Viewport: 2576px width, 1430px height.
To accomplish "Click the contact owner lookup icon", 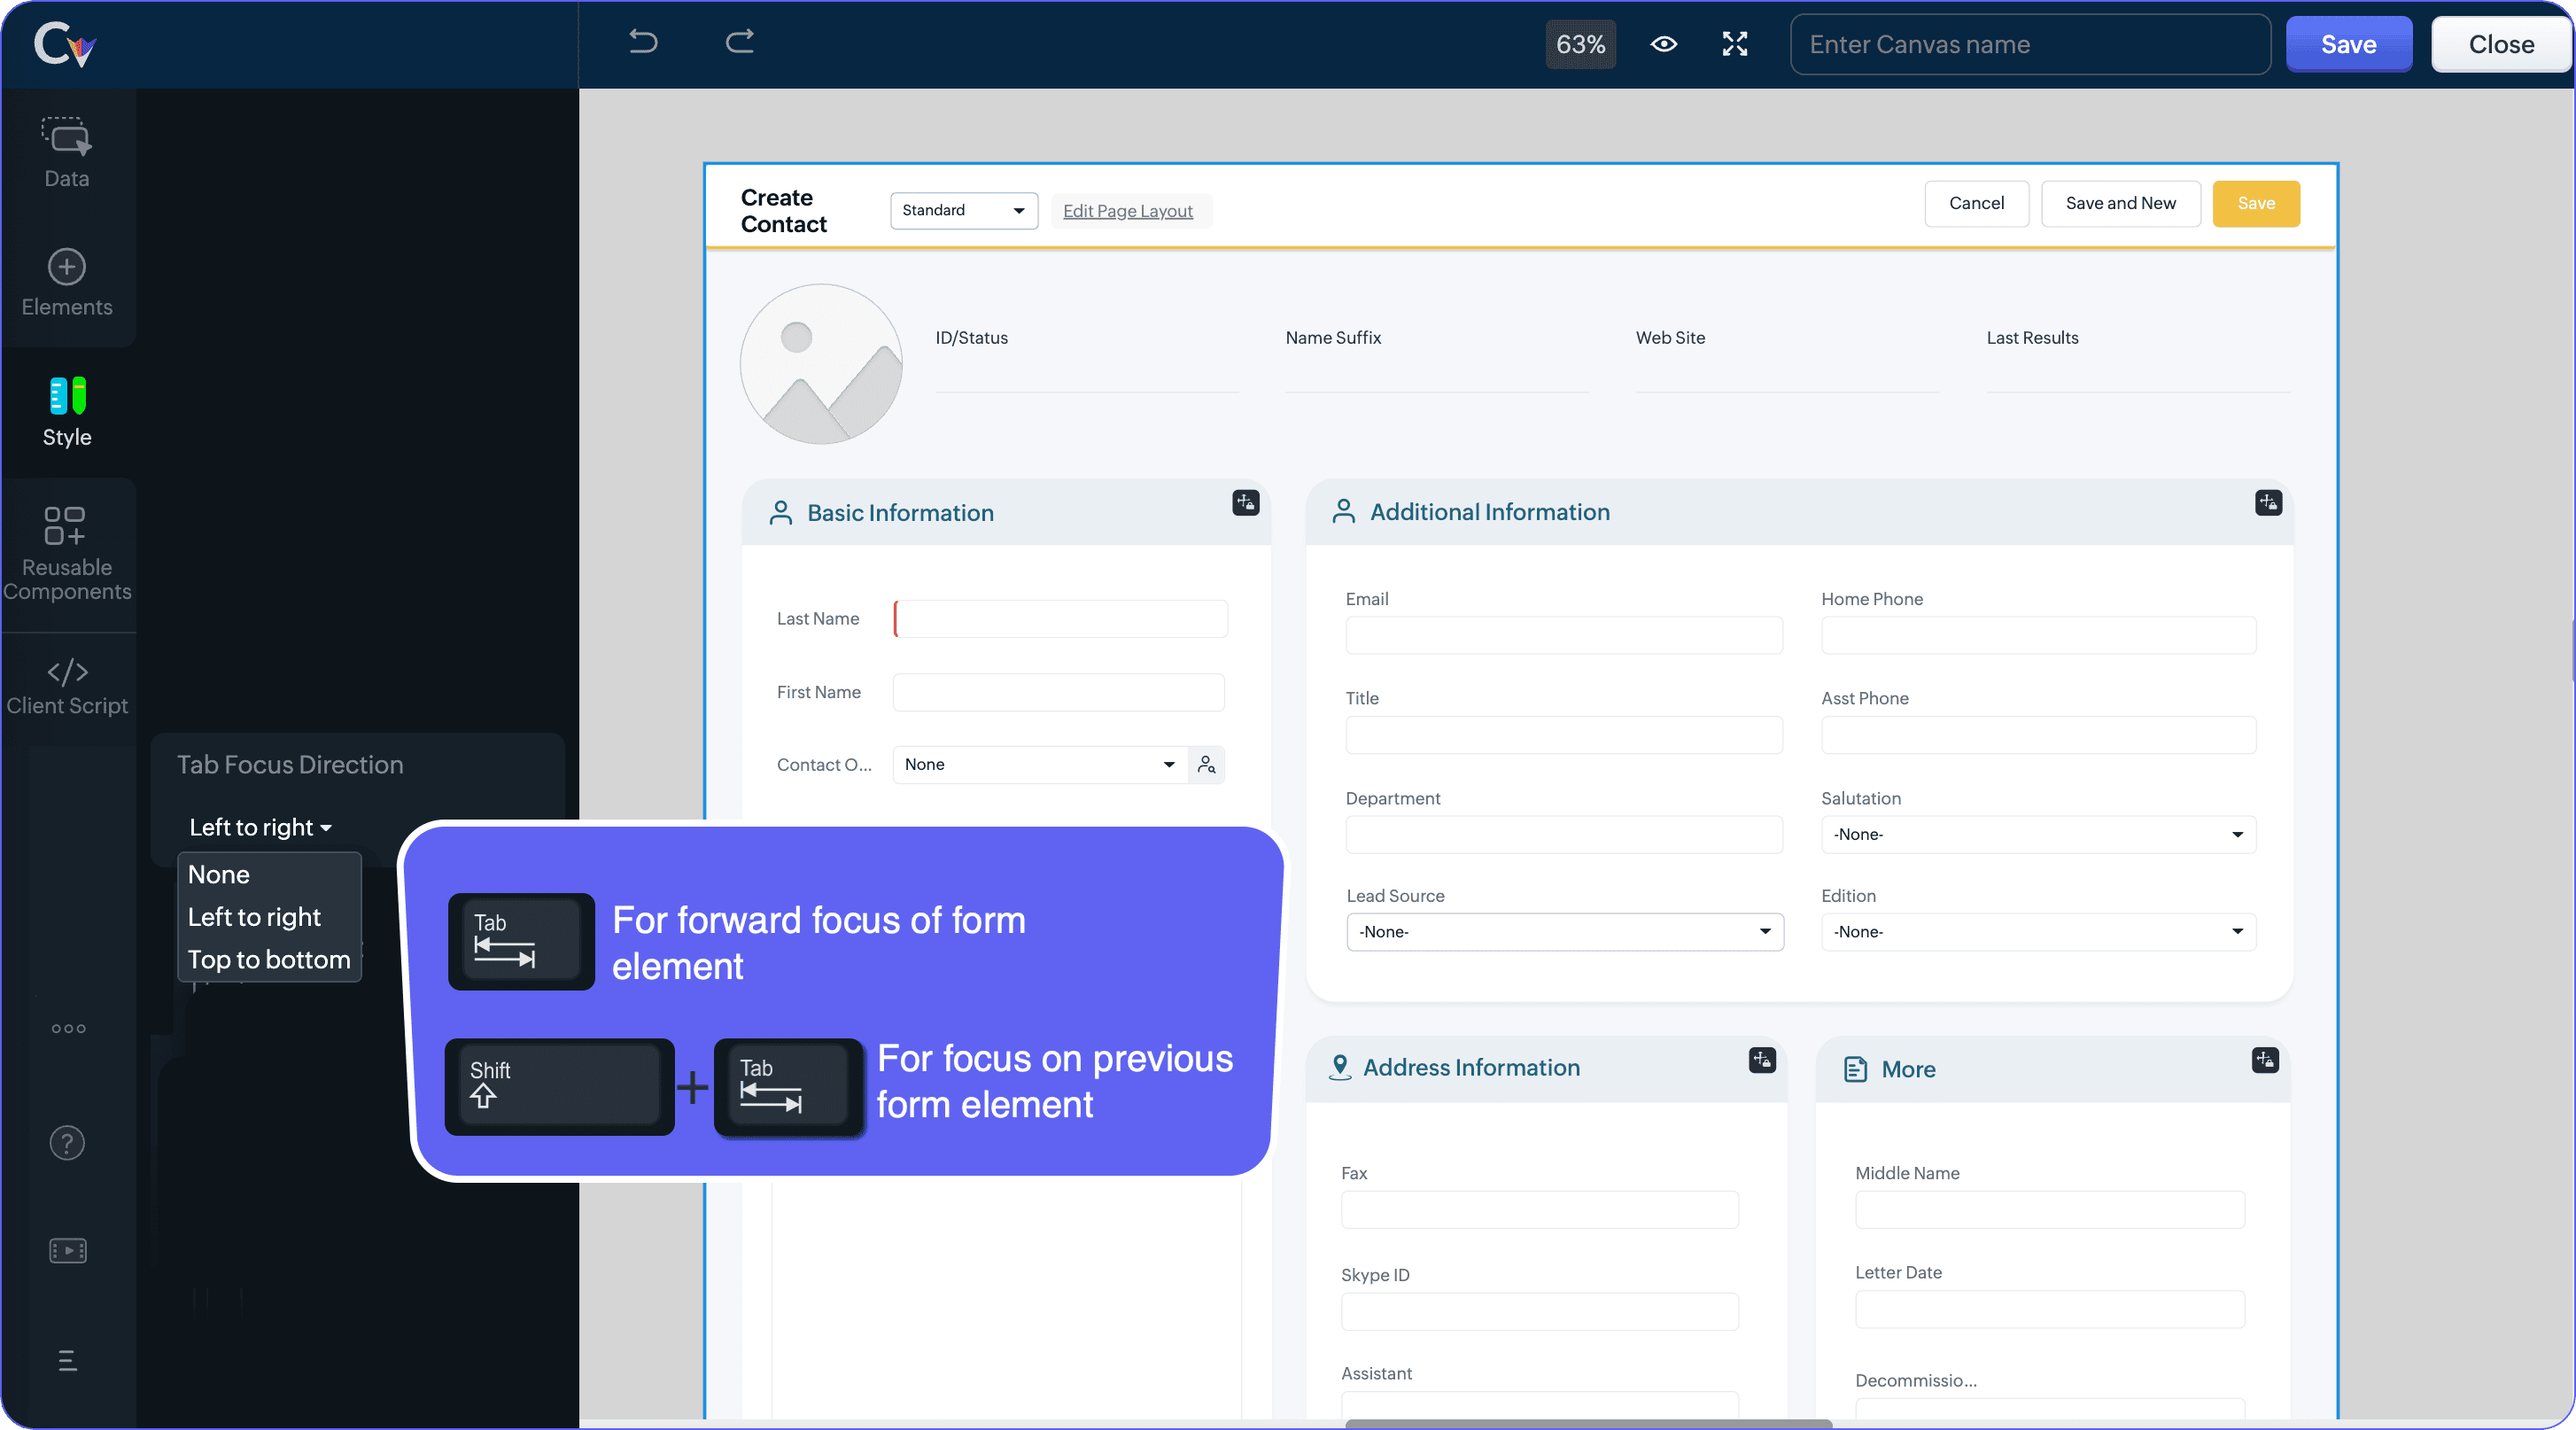I will [x=1207, y=764].
